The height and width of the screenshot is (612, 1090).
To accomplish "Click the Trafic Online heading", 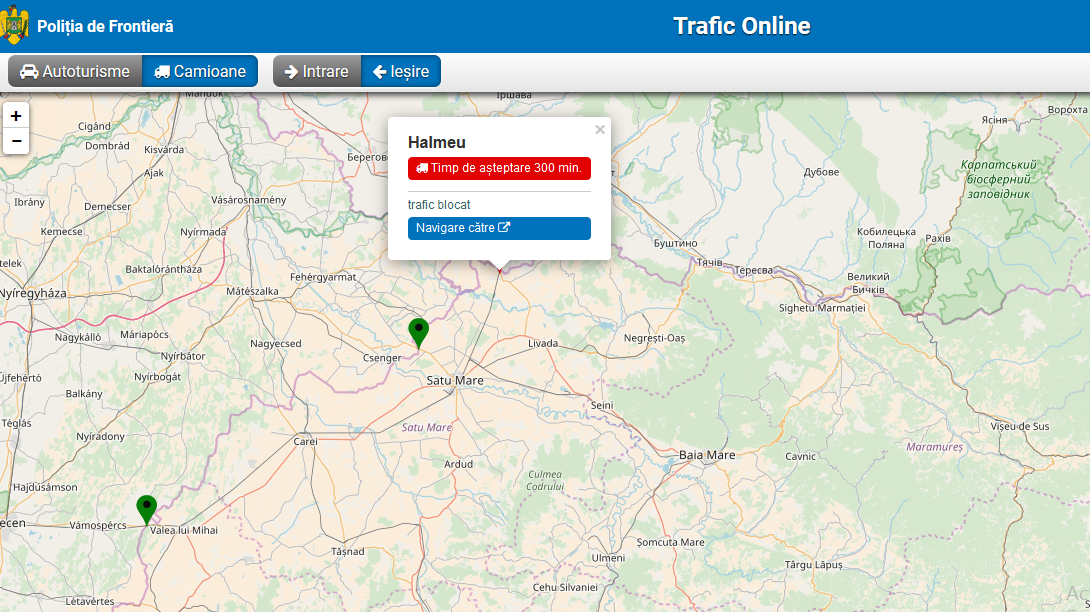I will [x=741, y=26].
